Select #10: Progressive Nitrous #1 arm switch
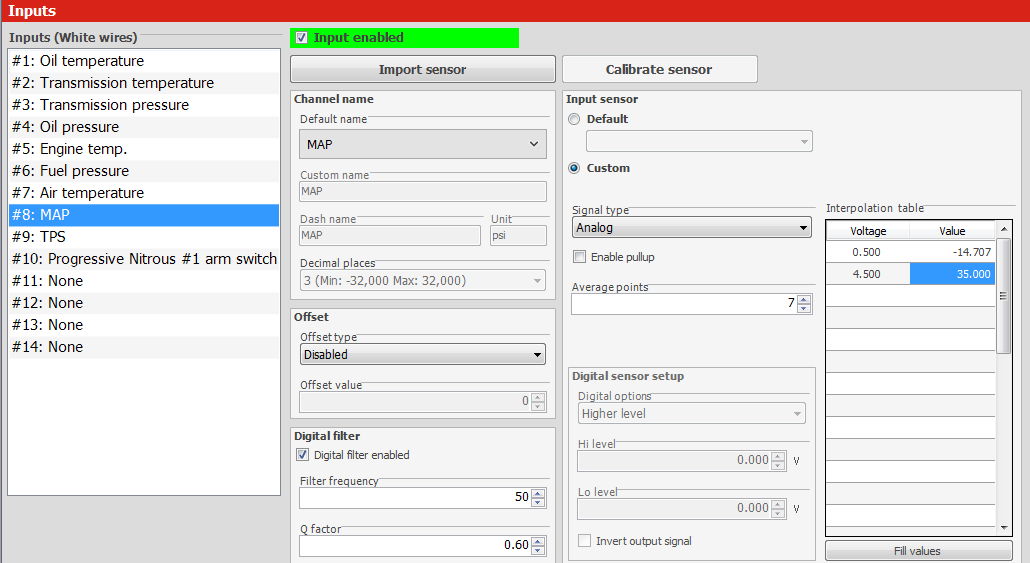The height and width of the screenshot is (563, 1030). [x=144, y=259]
